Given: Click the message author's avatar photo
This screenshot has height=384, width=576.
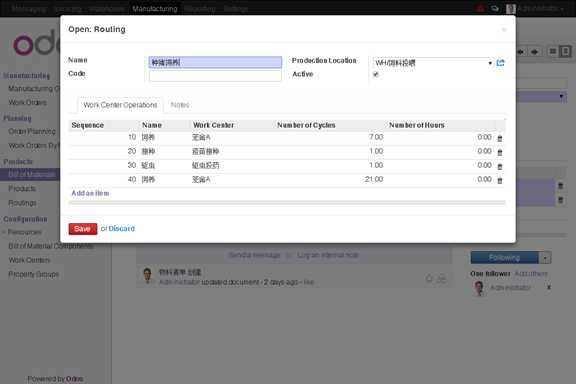Looking at the screenshot, I should [x=148, y=276].
